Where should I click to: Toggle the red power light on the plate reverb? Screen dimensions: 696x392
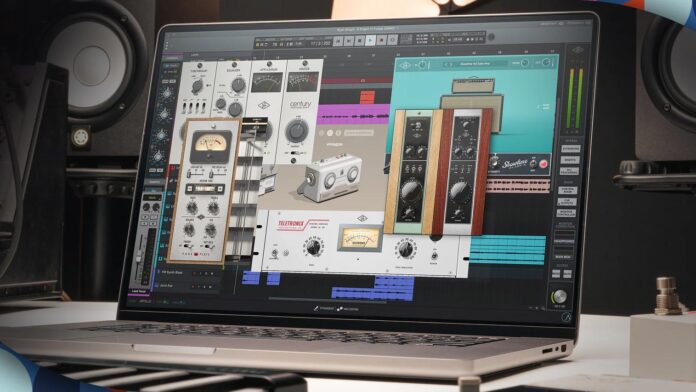click(196, 254)
